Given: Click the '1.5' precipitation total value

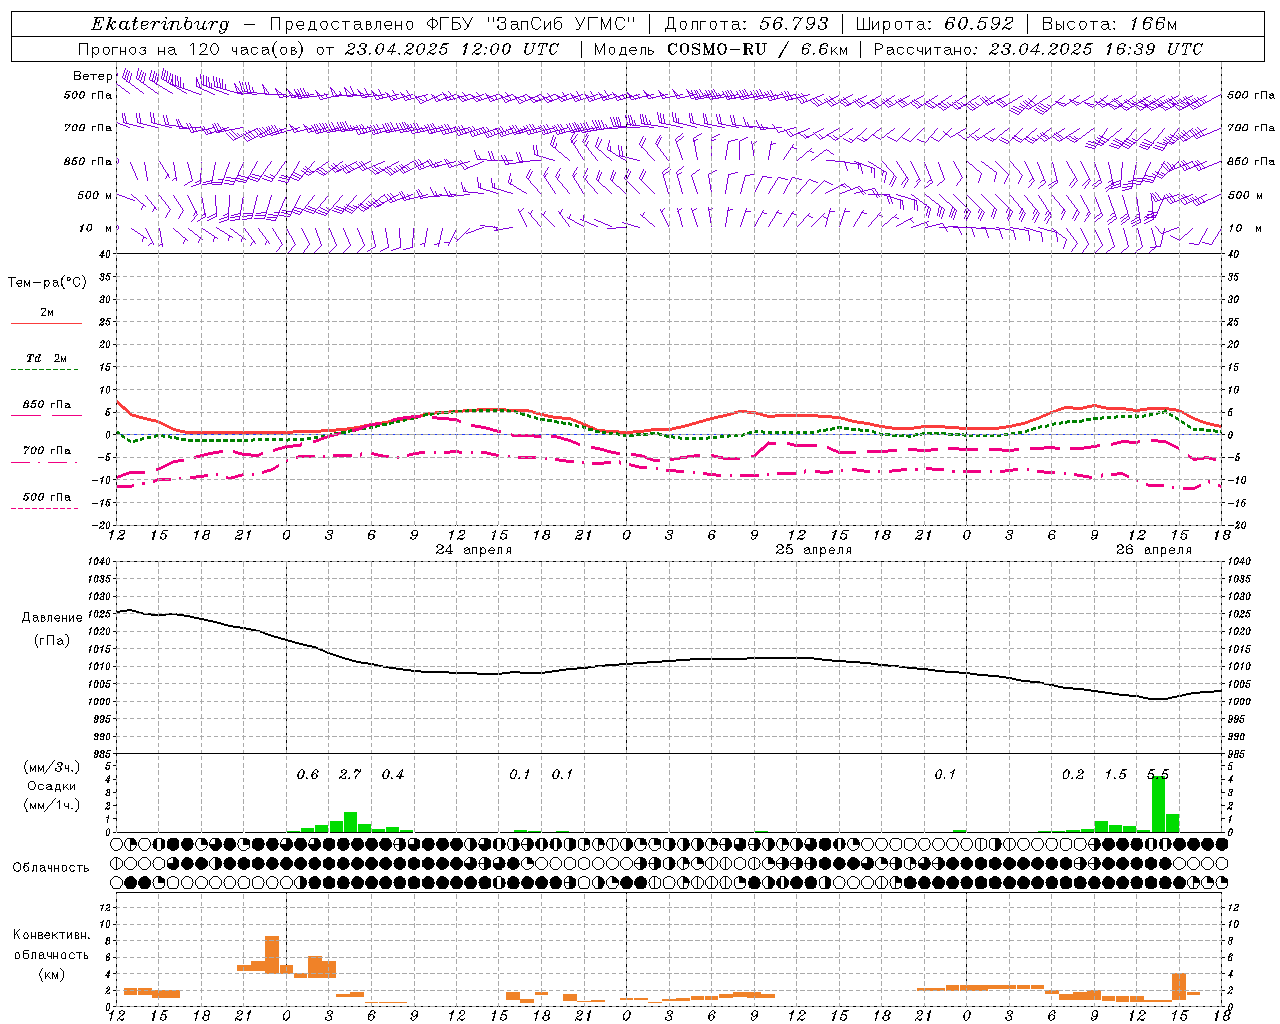Looking at the screenshot, I should (1115, 775).
